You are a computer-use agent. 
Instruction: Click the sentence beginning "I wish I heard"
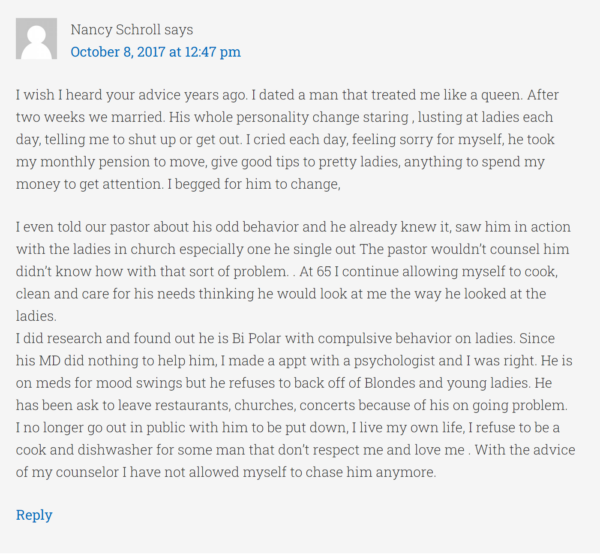[x=131, y=95]
